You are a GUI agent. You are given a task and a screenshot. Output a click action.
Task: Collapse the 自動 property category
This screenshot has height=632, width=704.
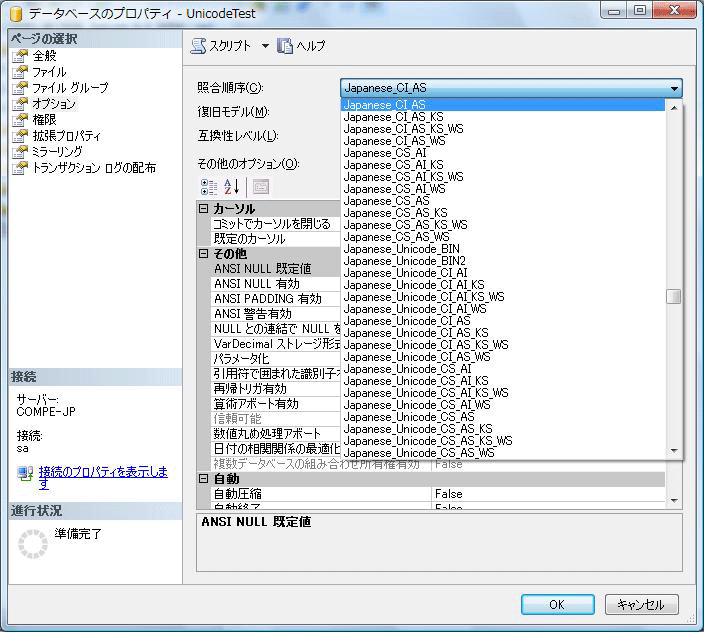click(x=204, y=479)
